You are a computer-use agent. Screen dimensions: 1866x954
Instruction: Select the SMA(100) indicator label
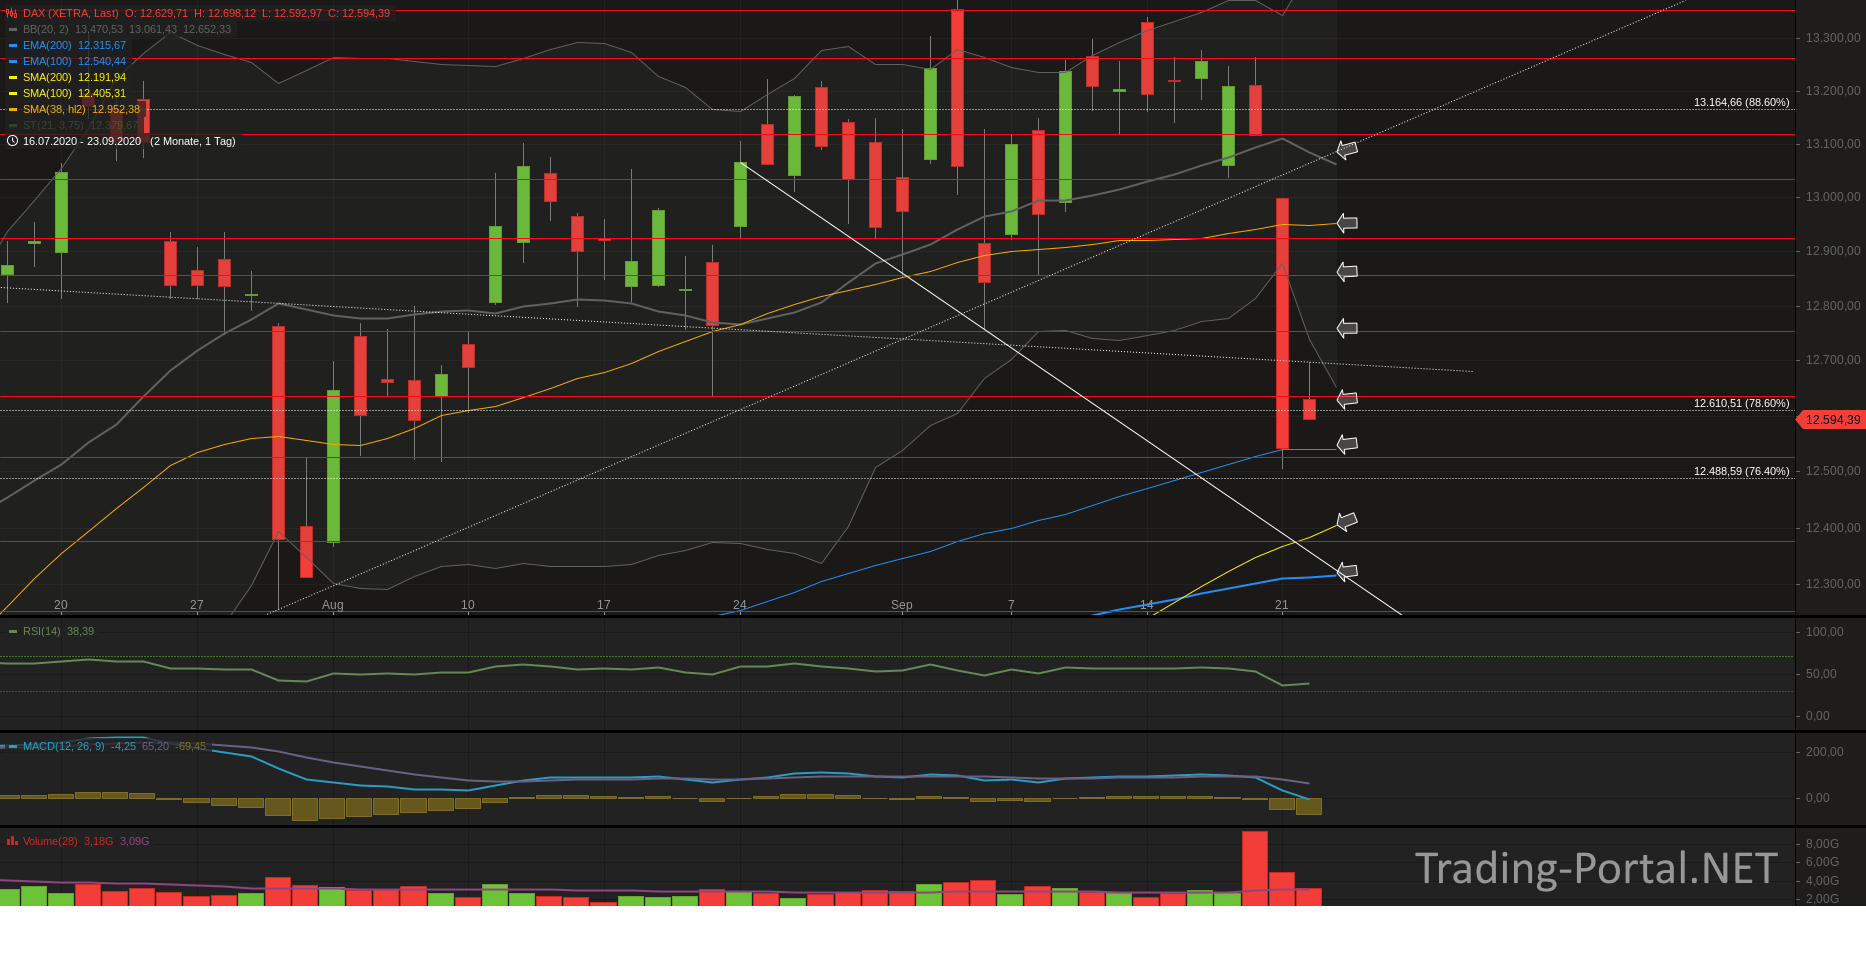coord(47,93)
